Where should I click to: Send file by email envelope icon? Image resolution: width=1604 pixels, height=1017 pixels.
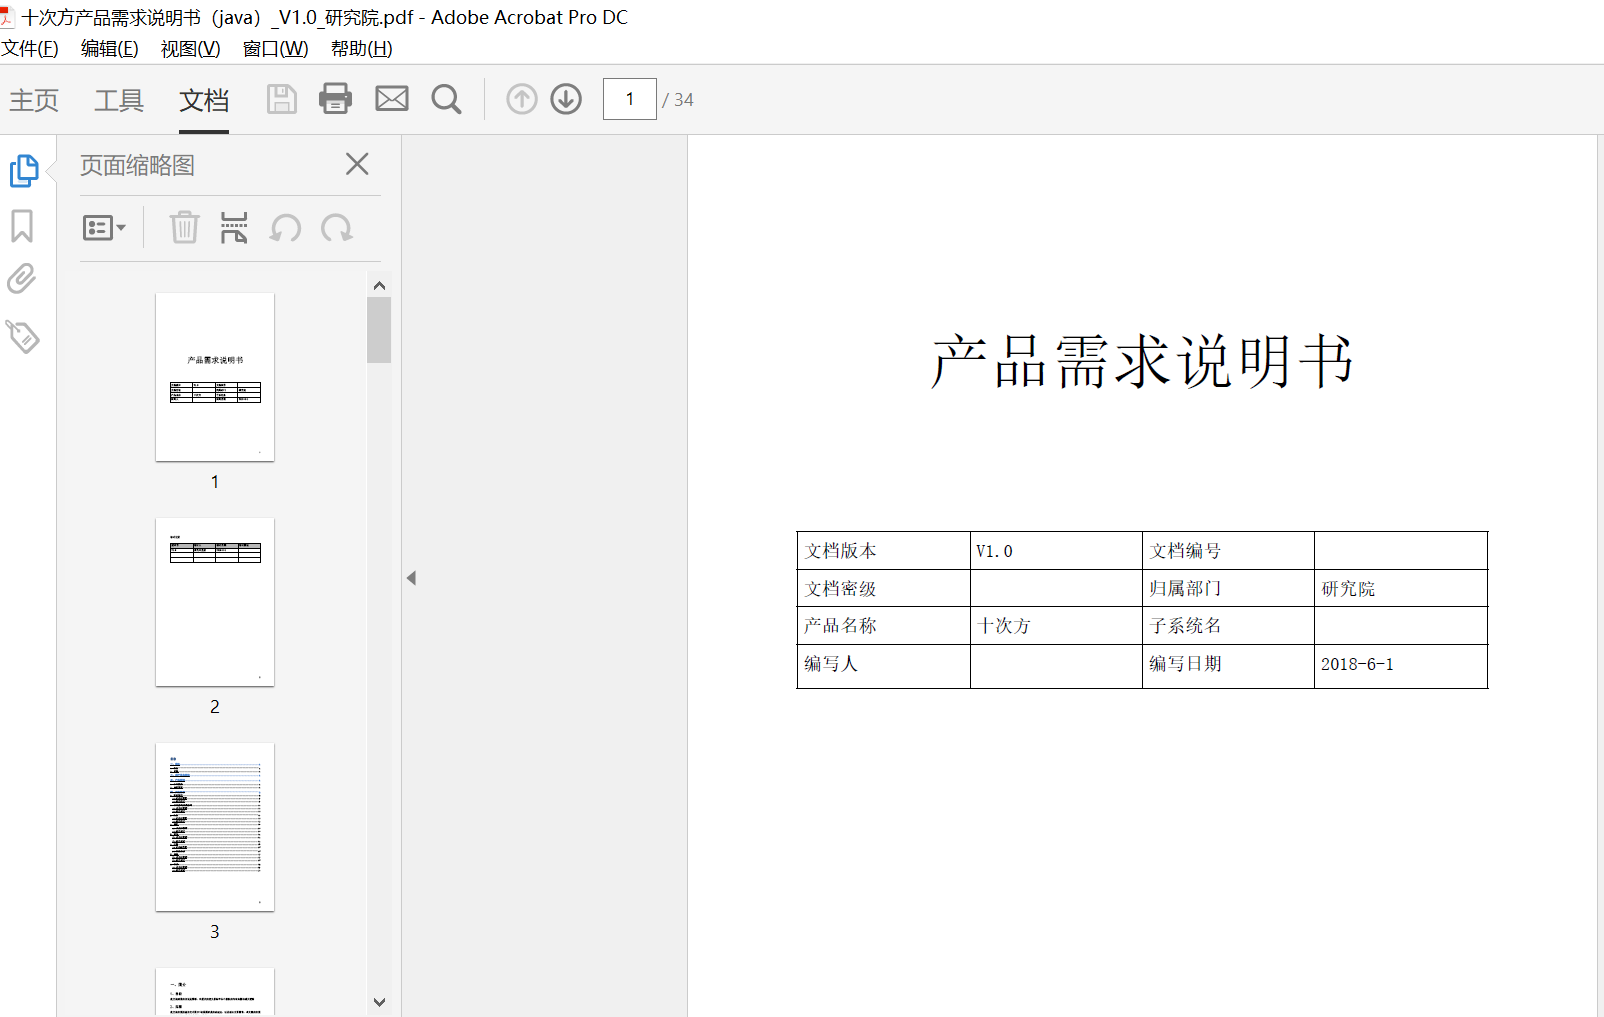392,98
